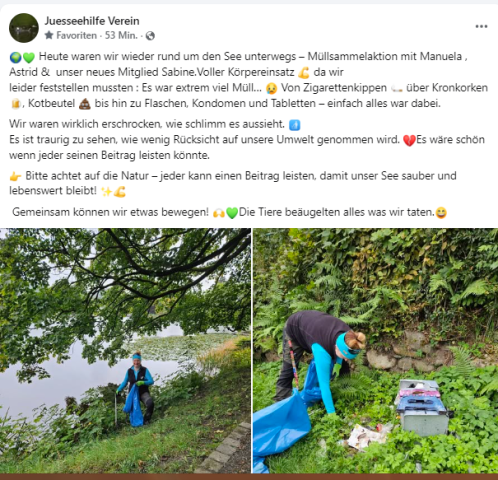This screenshot has width=498, height=480.
Task: Click the blue square emoji after aussieht
Action: point(294,125)
